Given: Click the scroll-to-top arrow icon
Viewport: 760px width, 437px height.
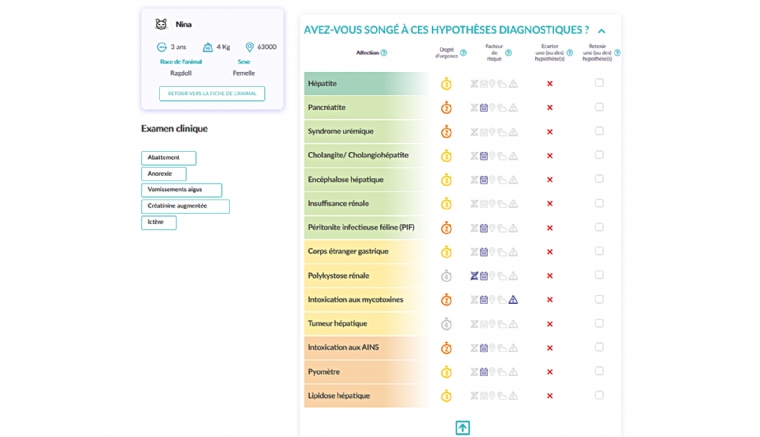Looking at the screenshot, I should (x=462, y=427).
